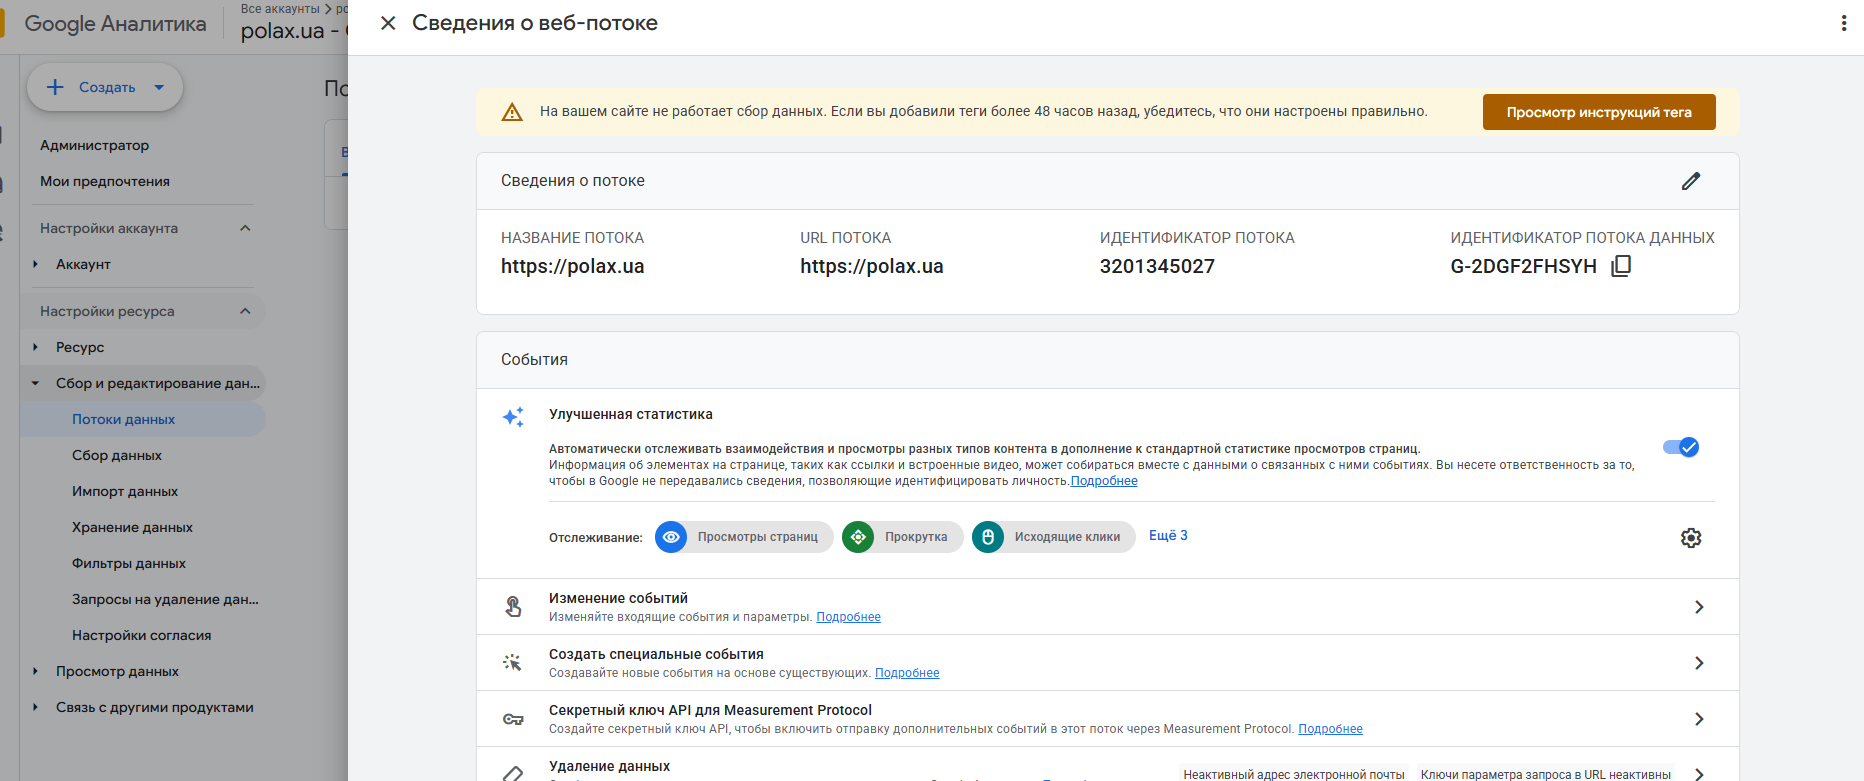Image resolution: width=1864 pixels, height=781 pixels.
Task: Open Подробнее link for специальные события
Action: tap(907, 673)
